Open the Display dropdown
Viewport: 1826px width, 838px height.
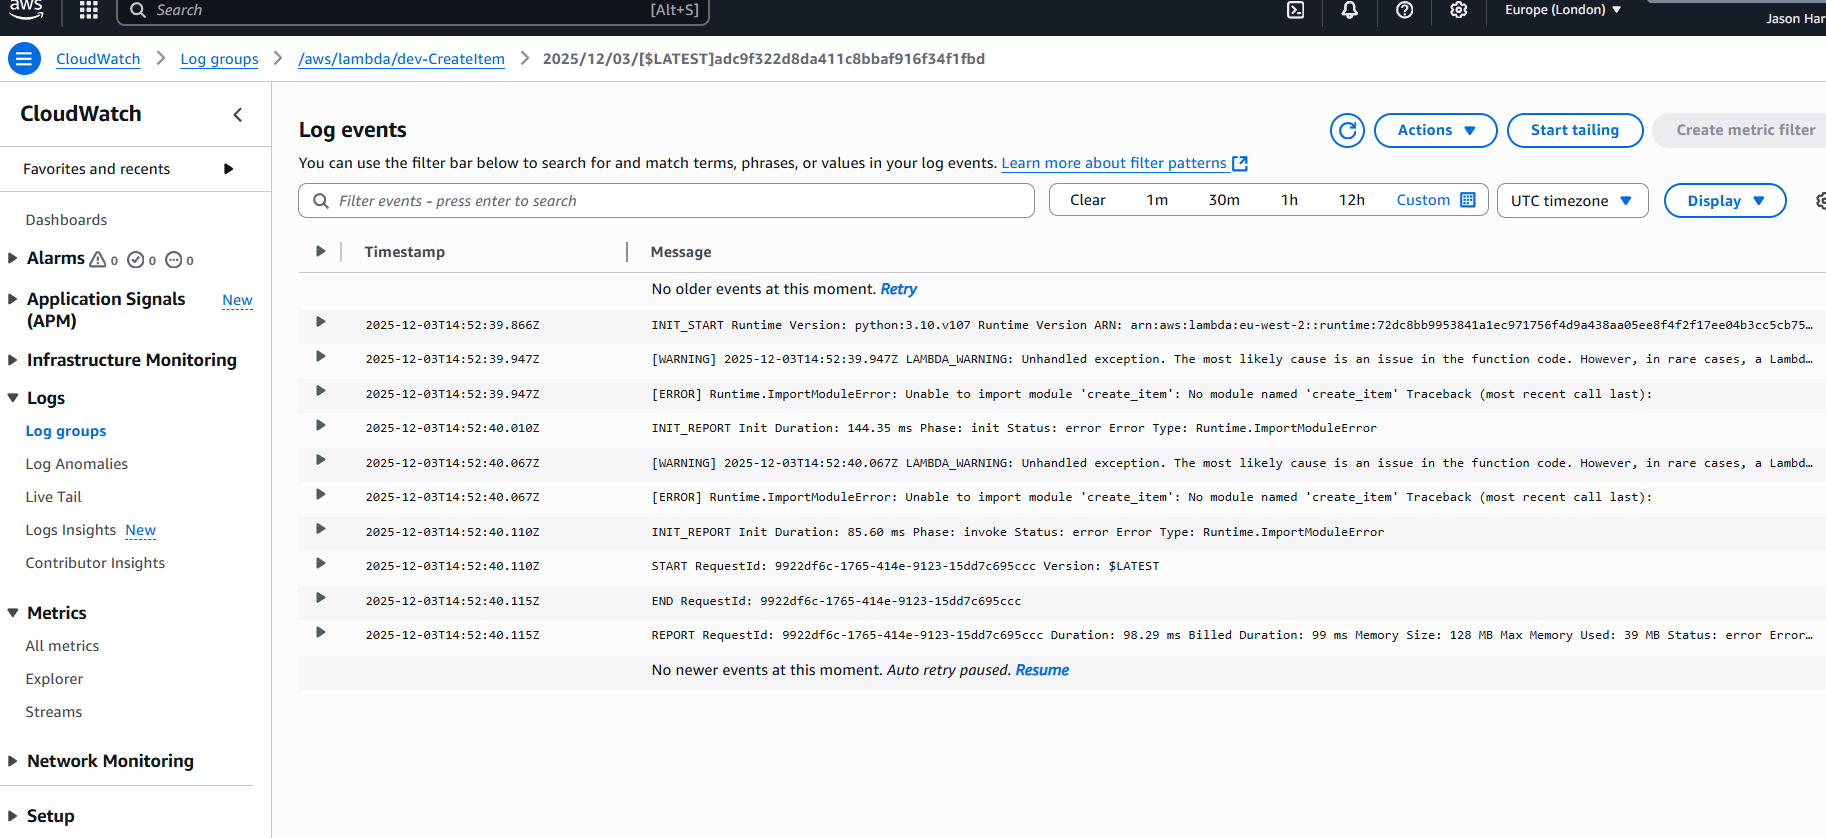click(1725, 201)
